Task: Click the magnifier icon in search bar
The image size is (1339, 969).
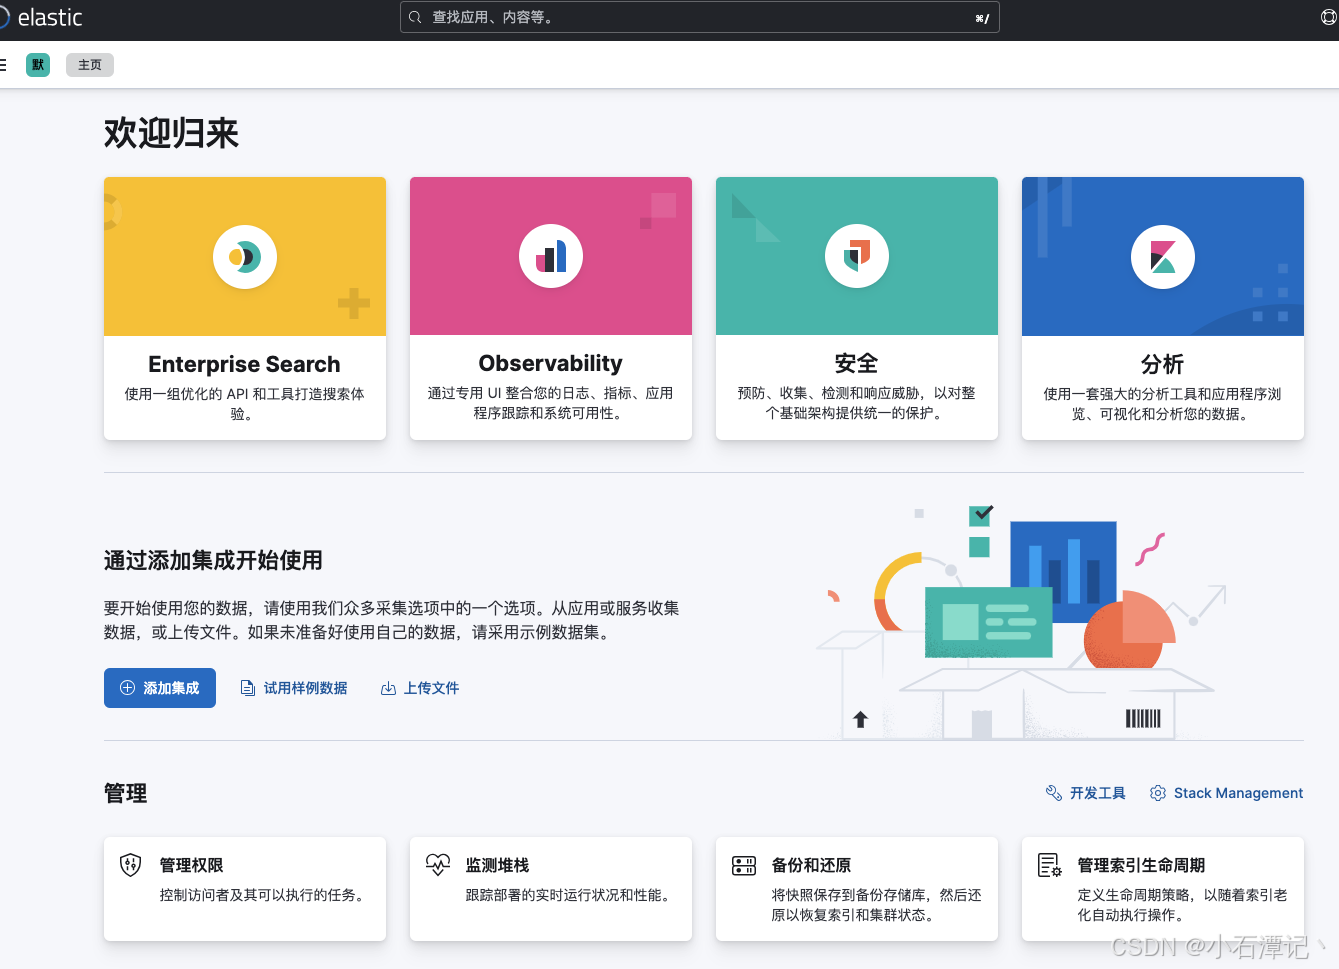Action: 415,17
